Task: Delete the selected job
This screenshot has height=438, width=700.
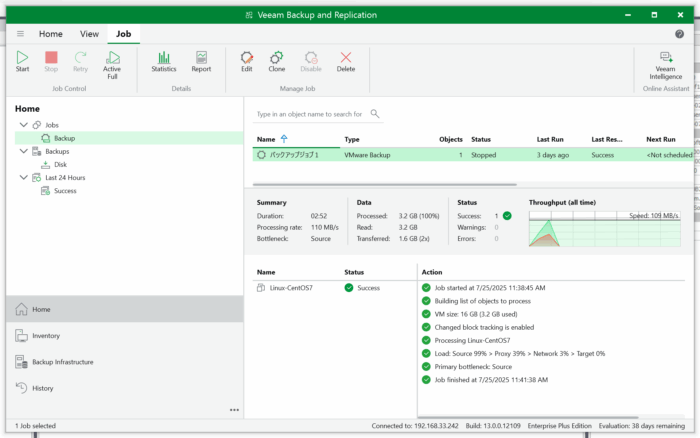Action: click(346, 62)
